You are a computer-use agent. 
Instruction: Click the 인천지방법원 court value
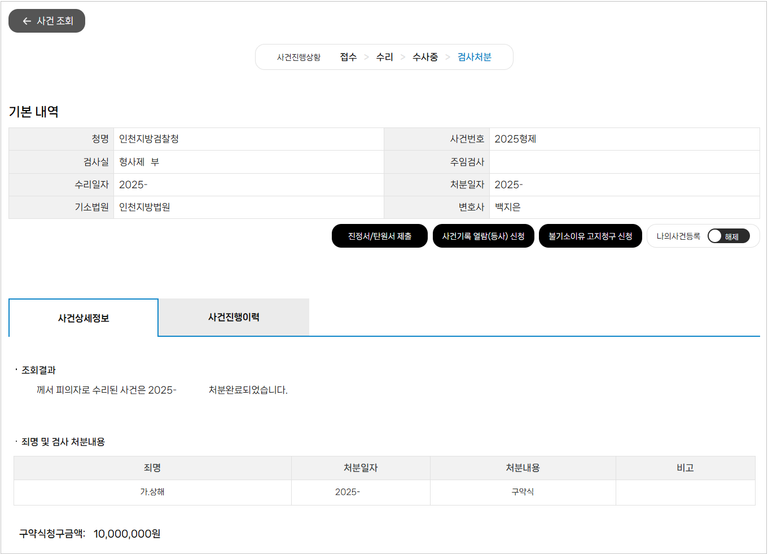coord(151,207)
